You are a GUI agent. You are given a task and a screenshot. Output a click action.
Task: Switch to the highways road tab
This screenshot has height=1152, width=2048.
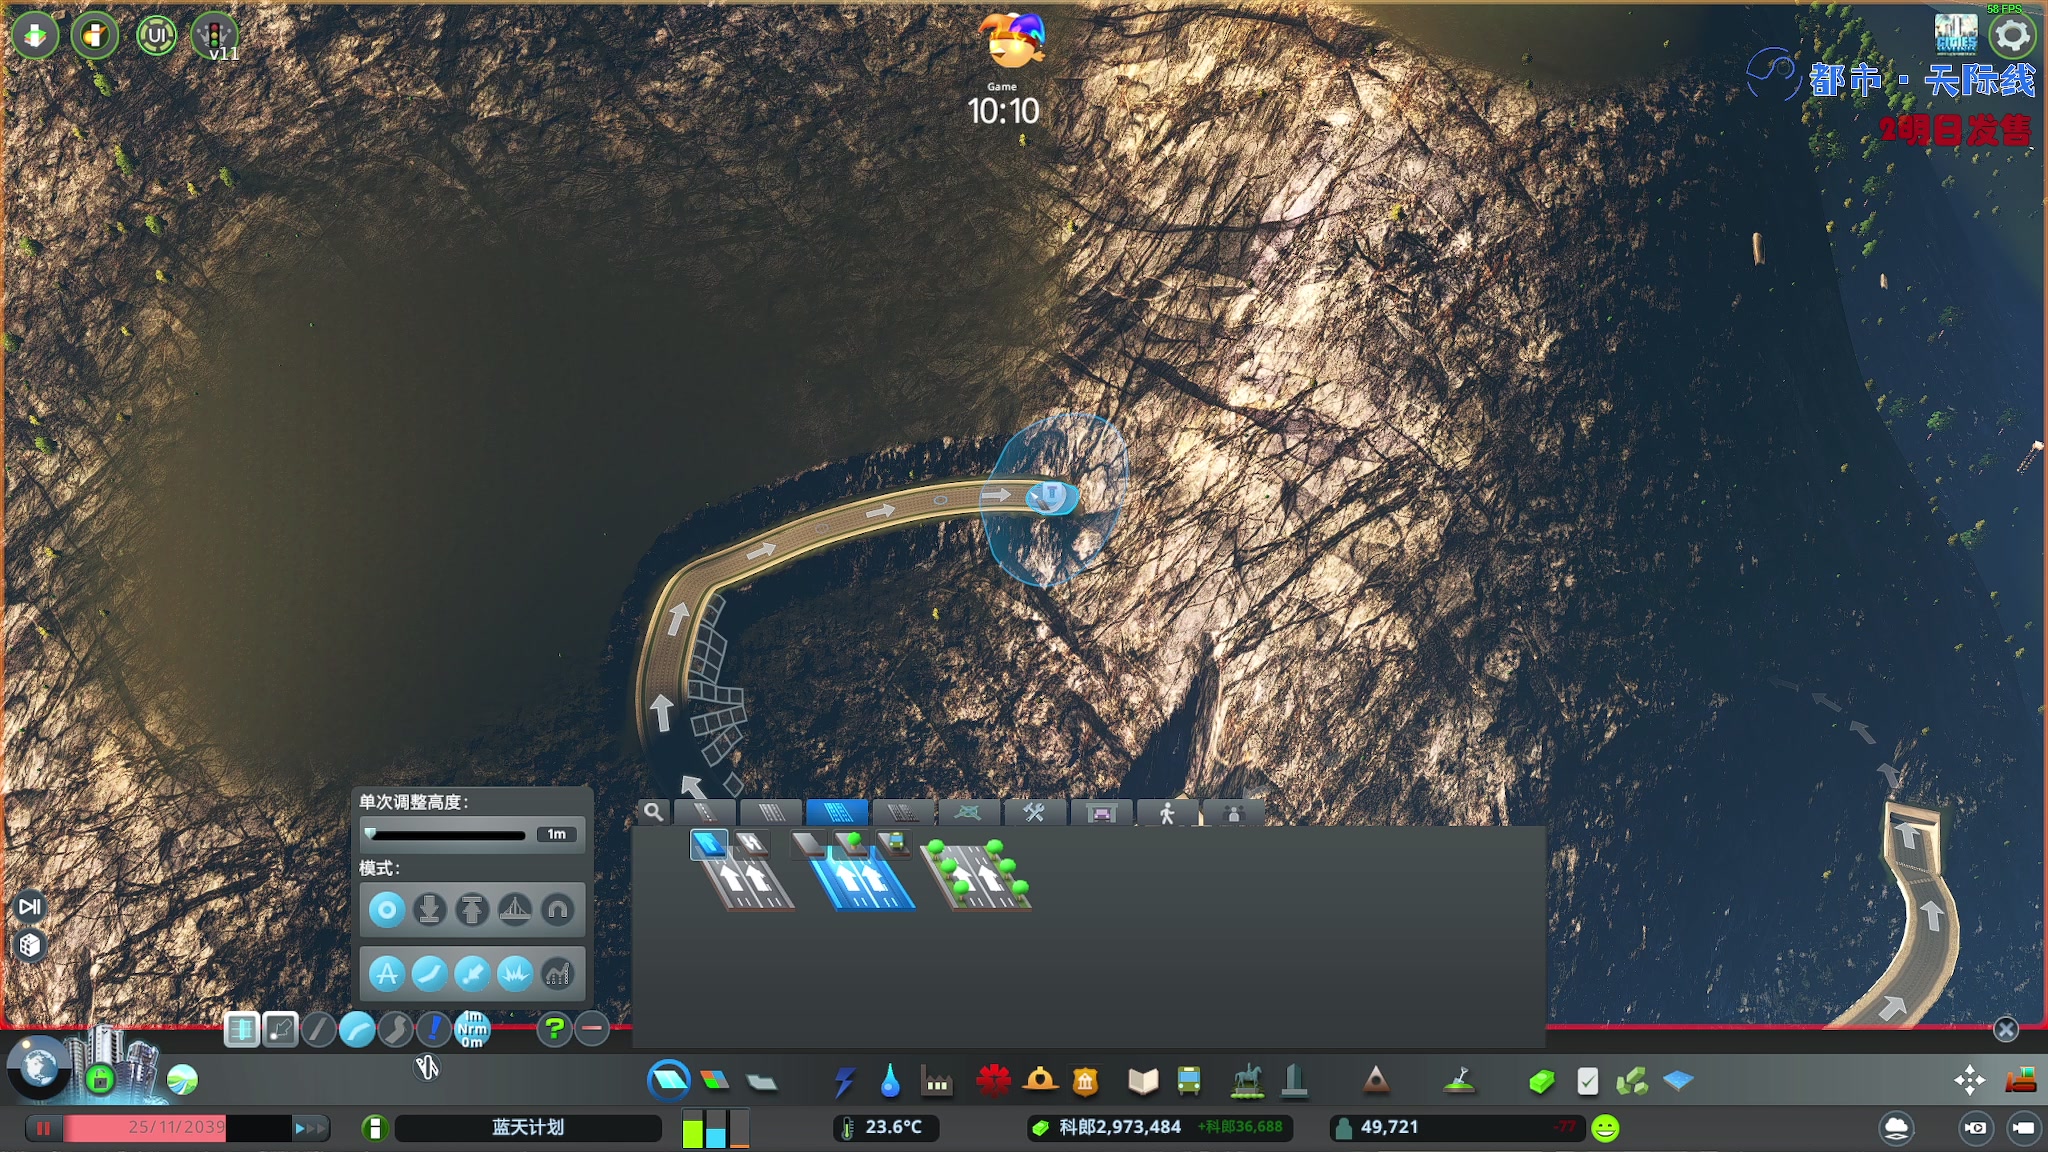902,812
